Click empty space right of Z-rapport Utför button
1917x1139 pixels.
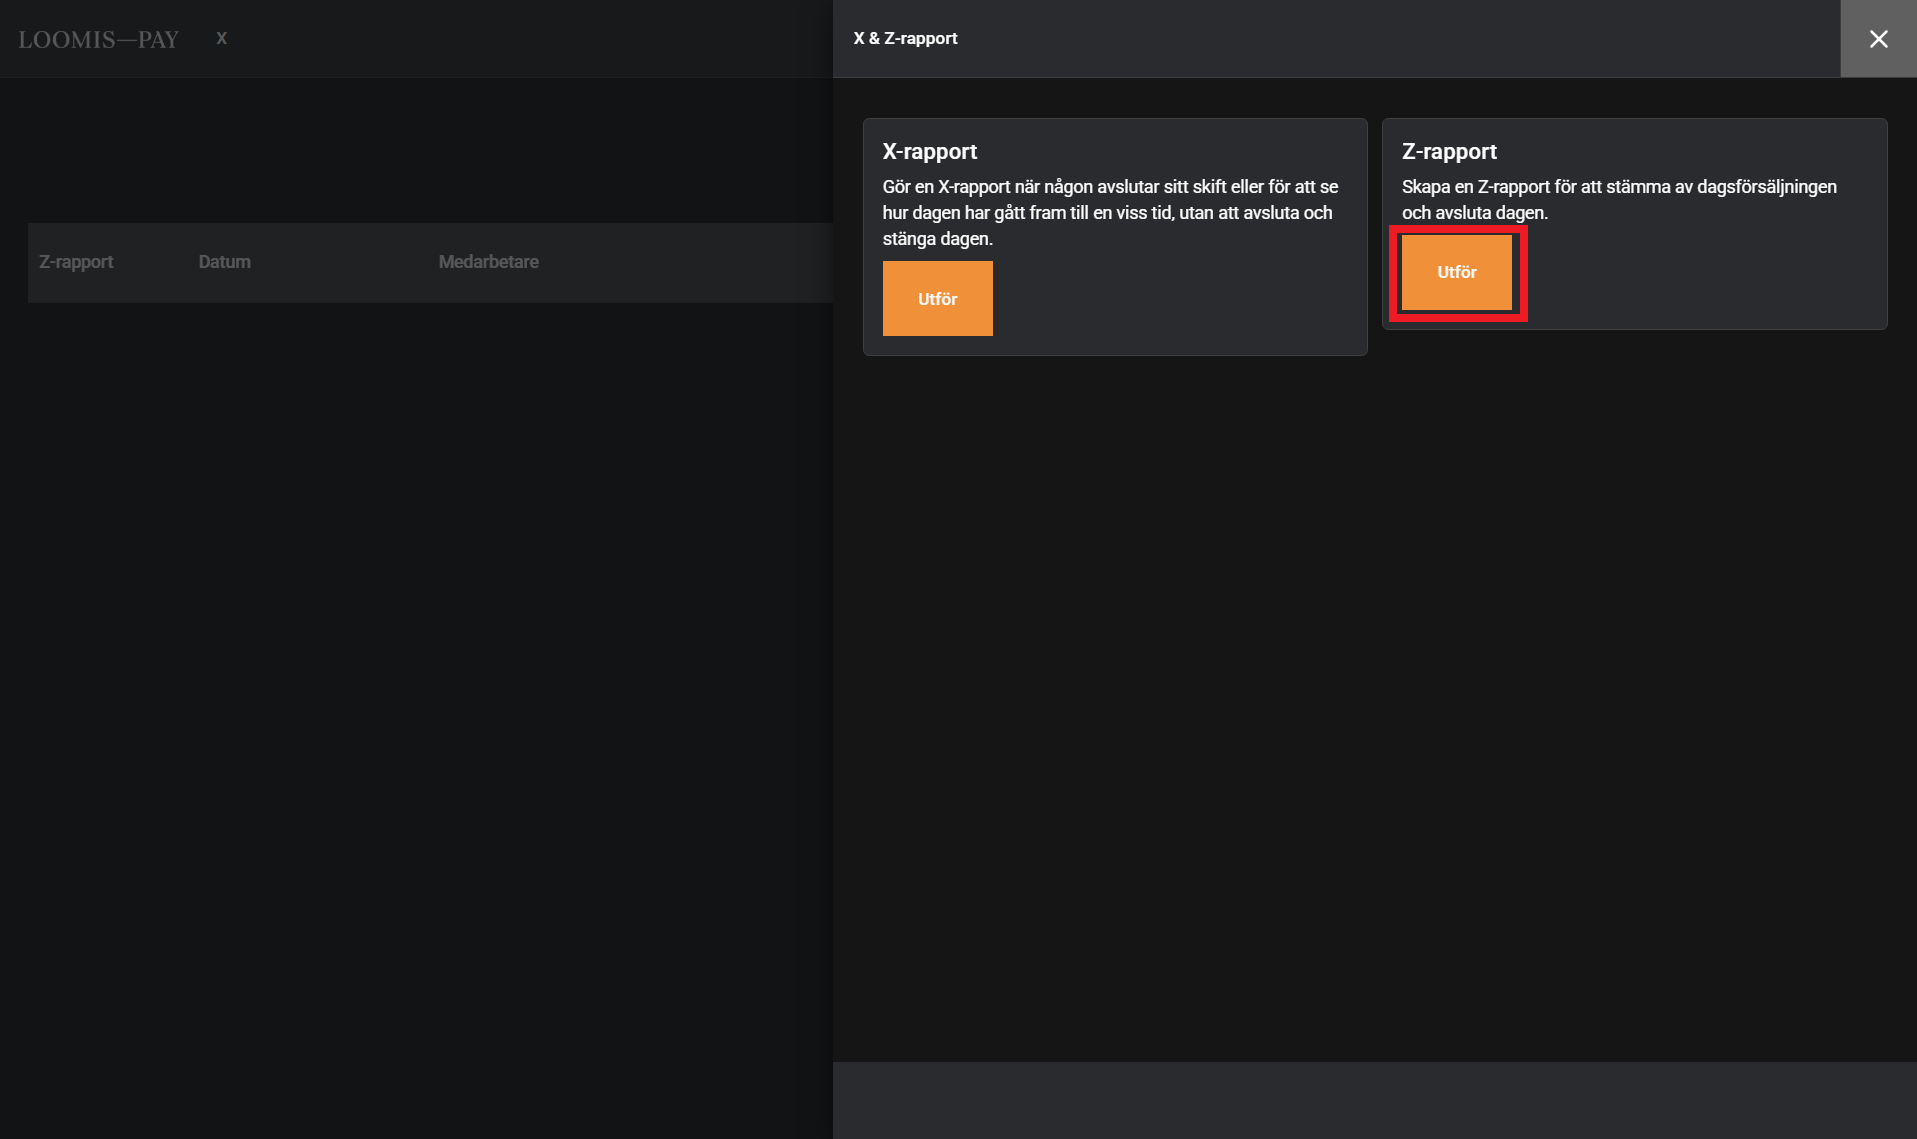pyautogui.click(x=1700, y=272)
